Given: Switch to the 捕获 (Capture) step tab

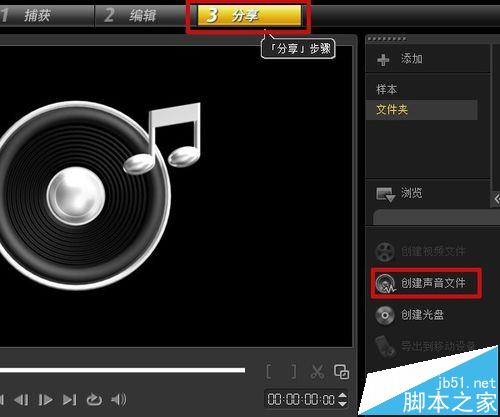Looking at the screenshot, I should [46, 15].
